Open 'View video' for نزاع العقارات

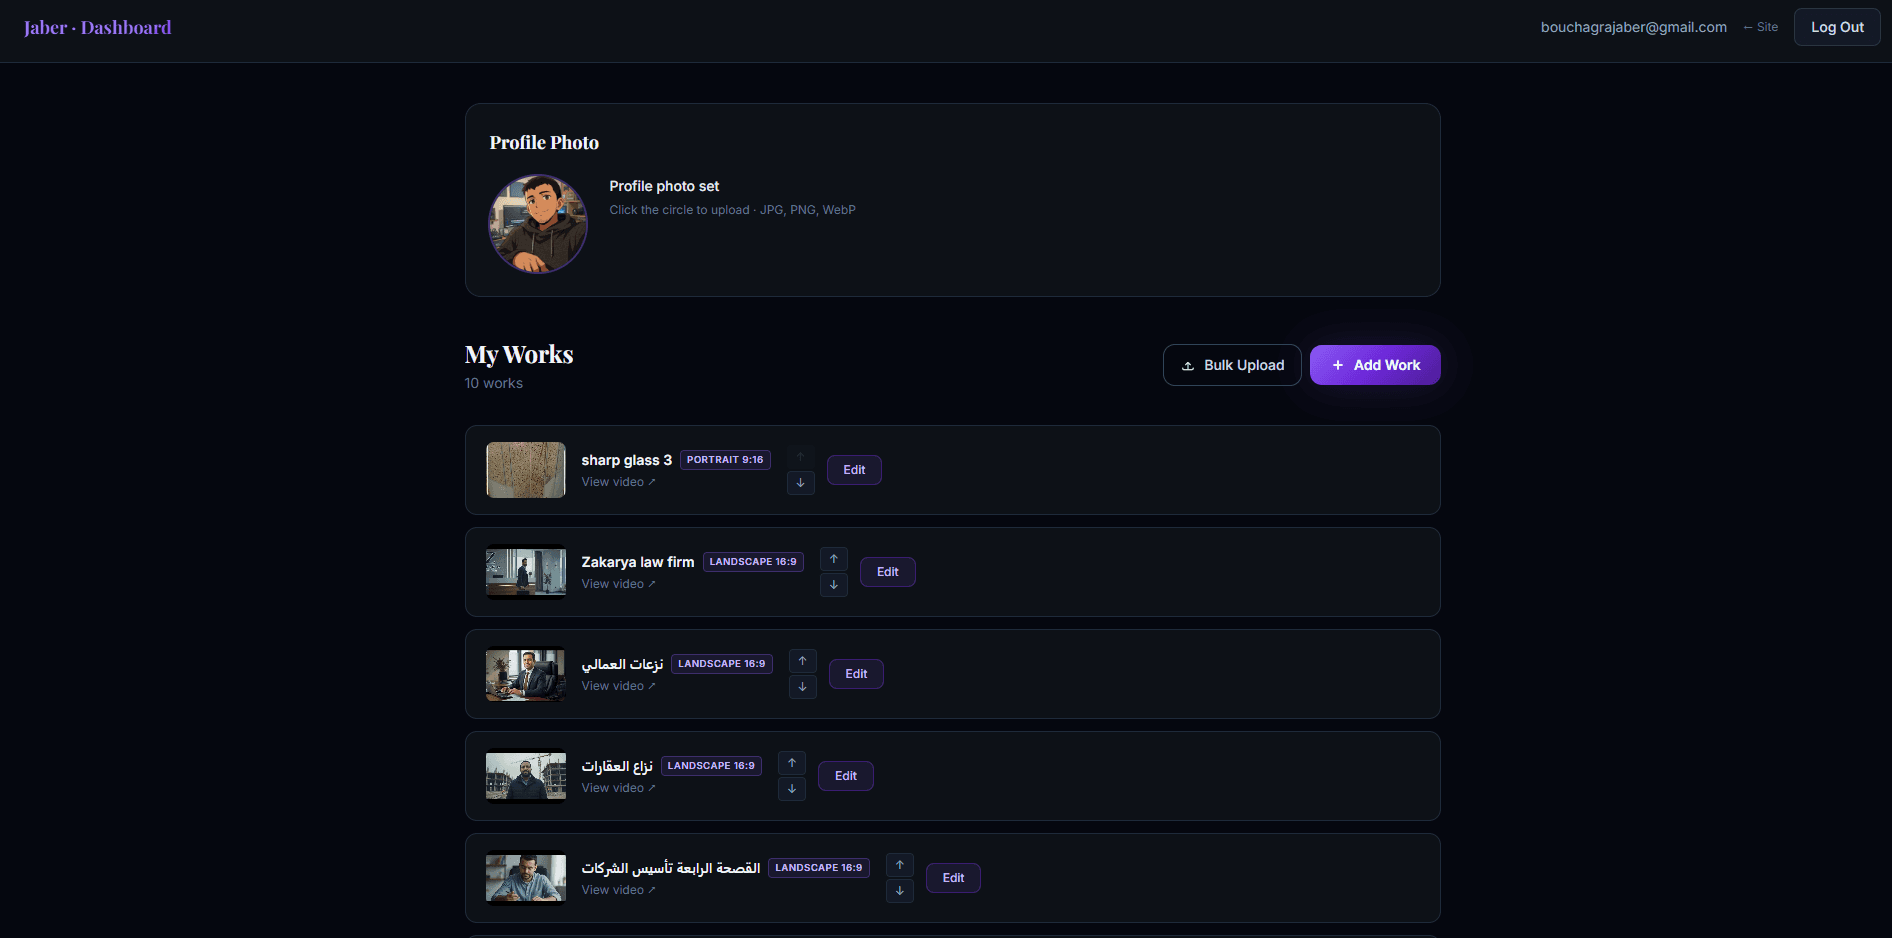tap(618, 788)
